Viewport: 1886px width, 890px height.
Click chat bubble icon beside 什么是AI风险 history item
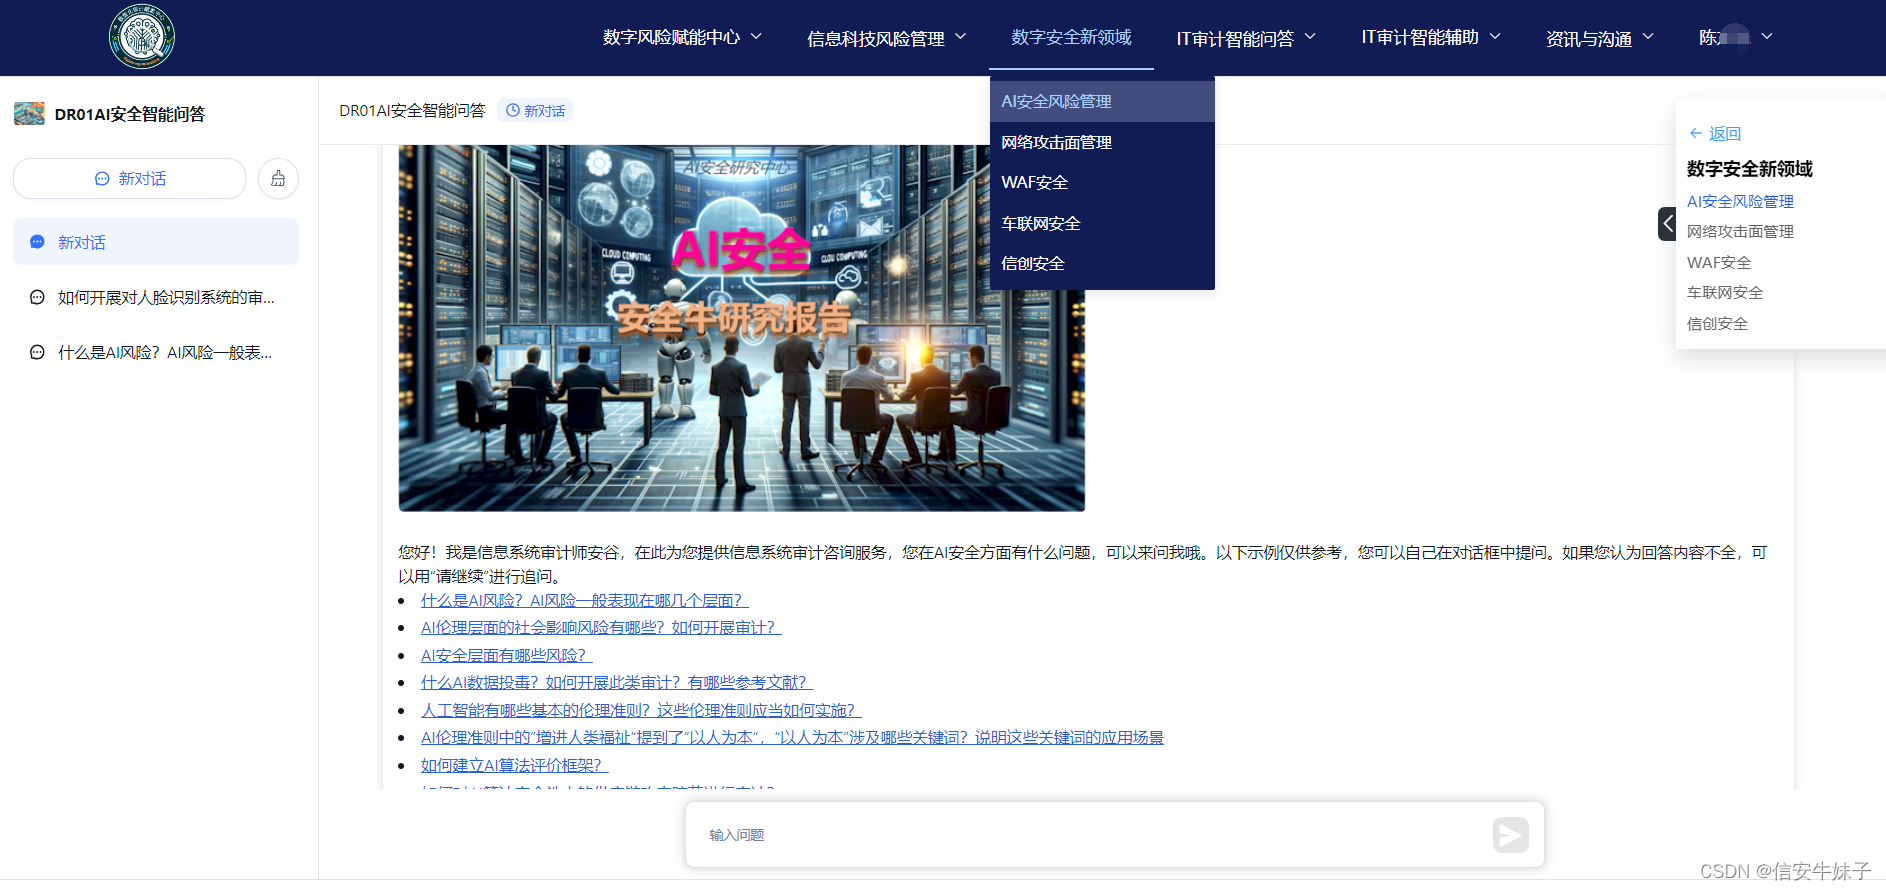[x=37, y=353]
